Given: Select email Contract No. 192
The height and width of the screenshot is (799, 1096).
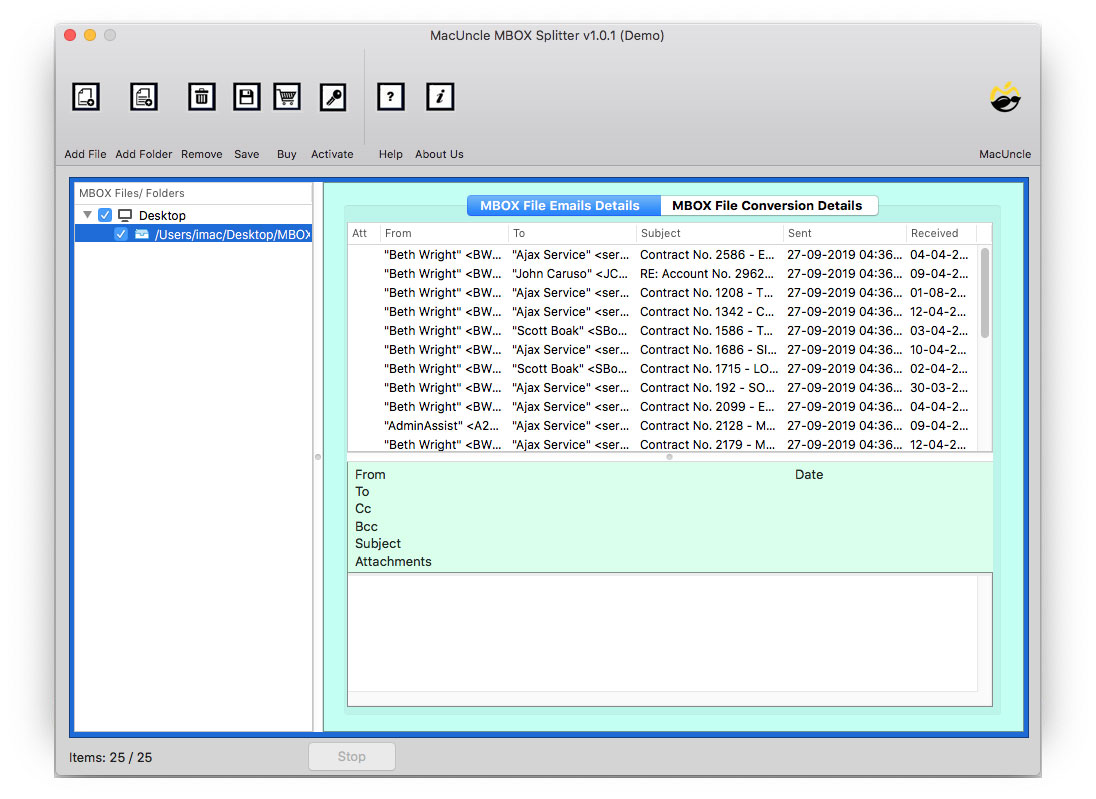Looking at the screenshot, I should pos(664,387).
